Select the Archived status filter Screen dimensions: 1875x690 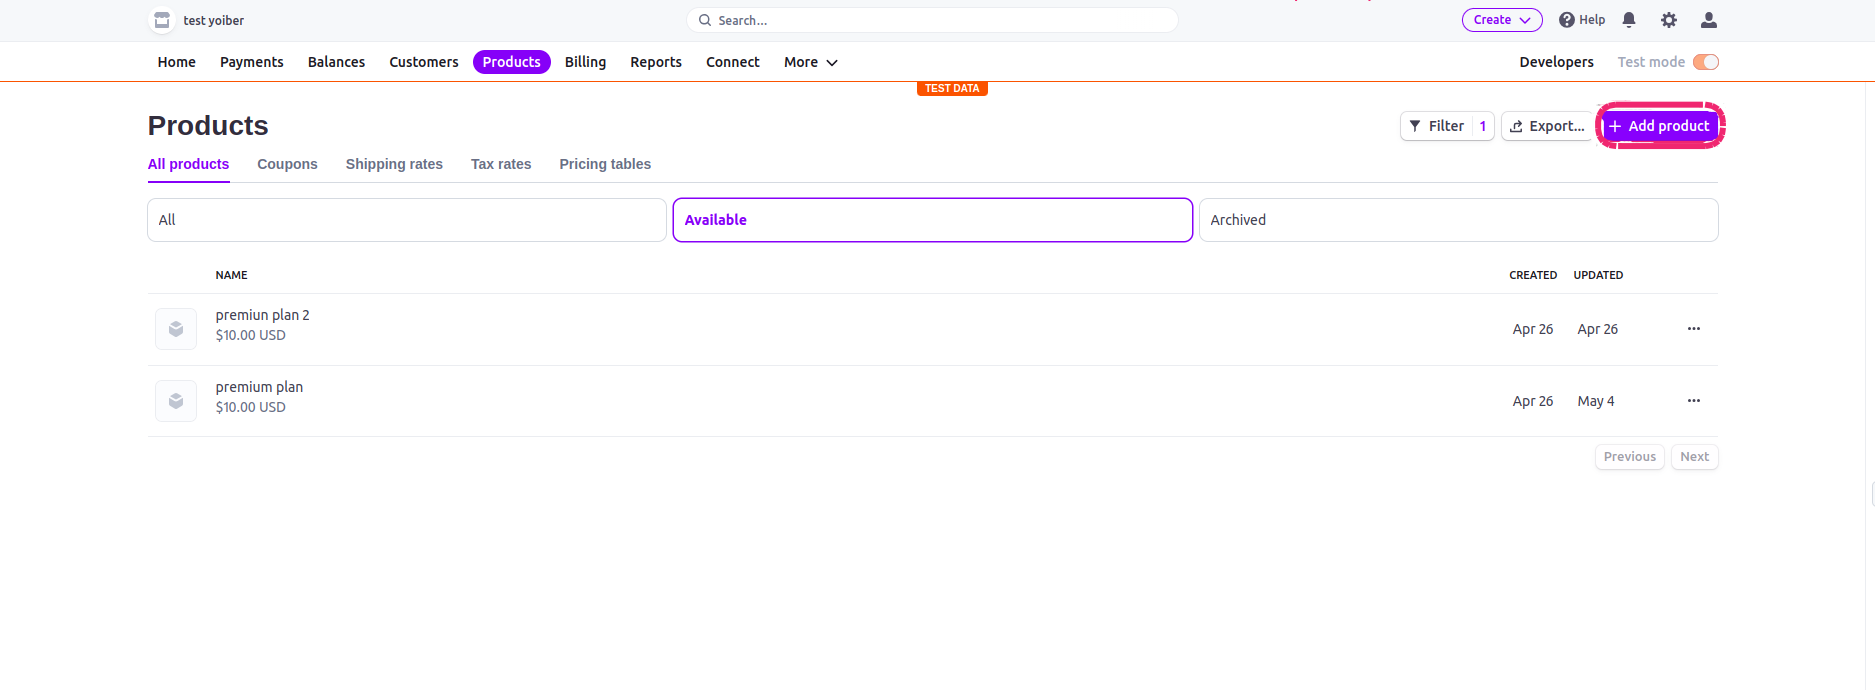(x=1459, y=220)
